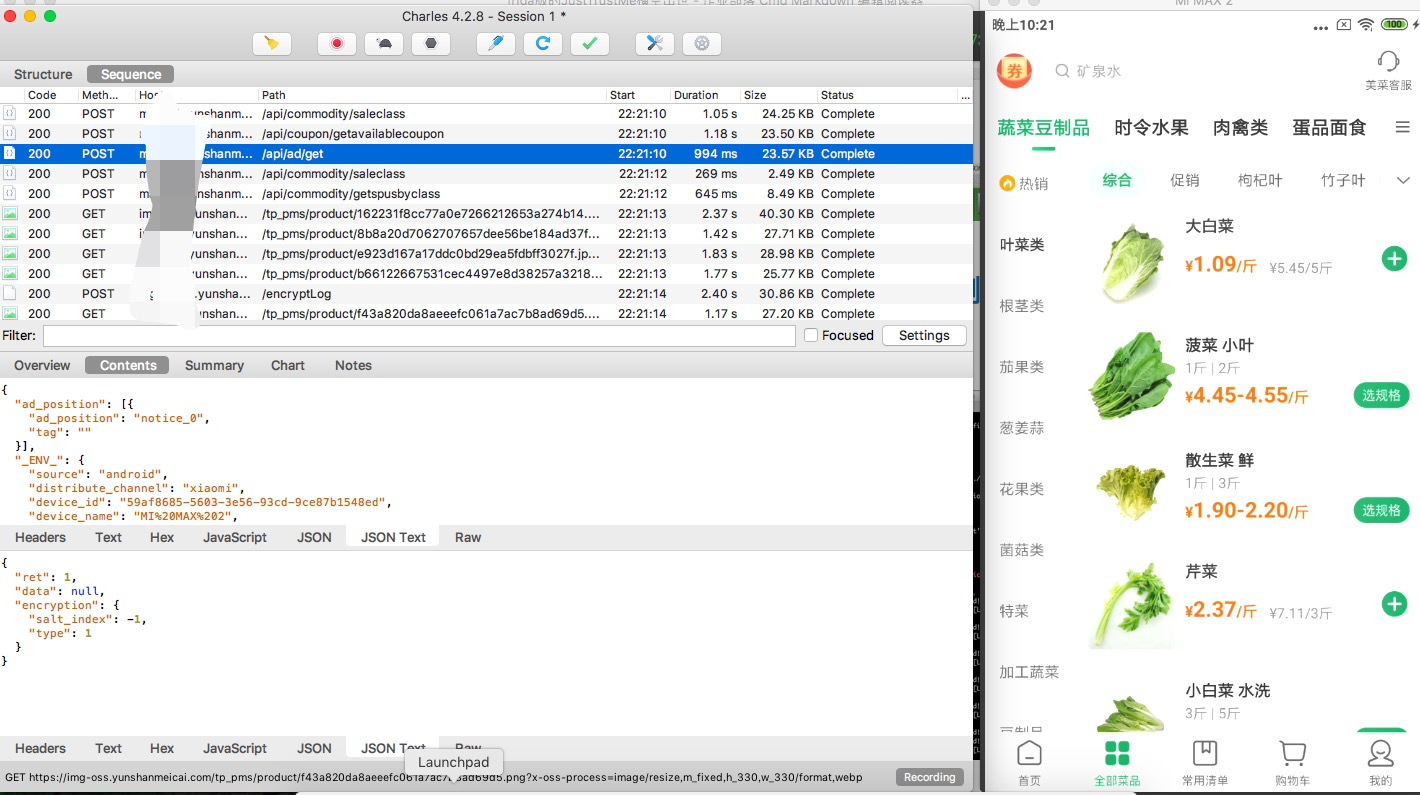Select the Sequence view tab
Viewport: 1420px width, 795px height.
click(x=131, y=74)
